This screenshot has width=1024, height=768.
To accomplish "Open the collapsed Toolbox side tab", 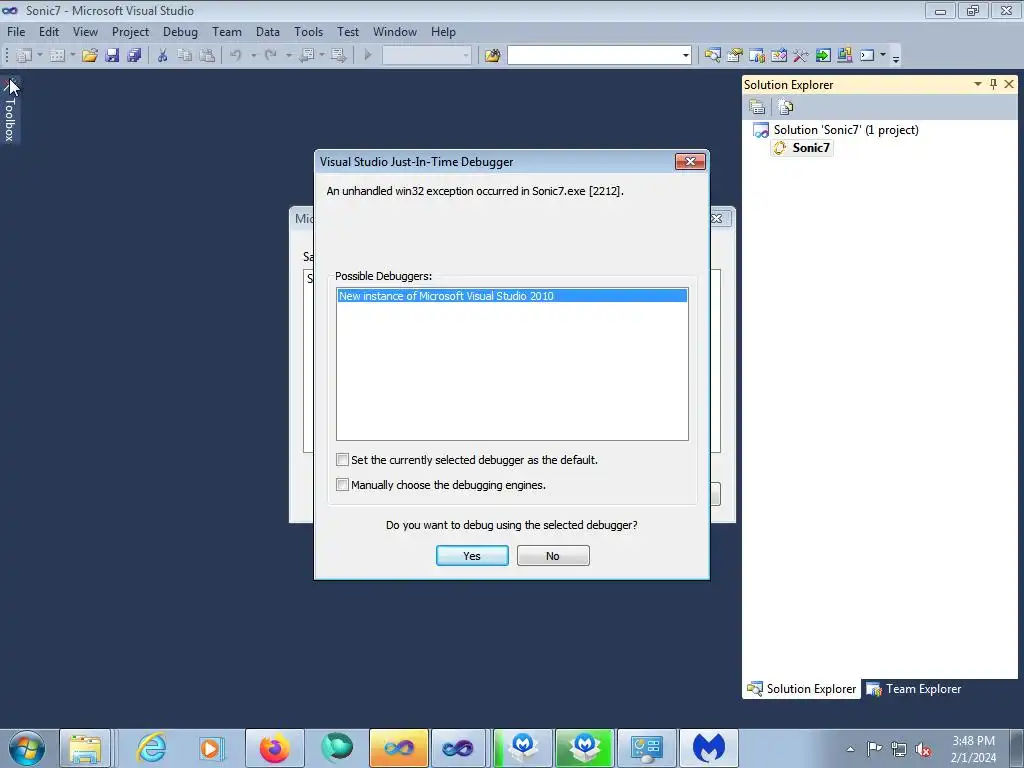I will pos(10,110).
